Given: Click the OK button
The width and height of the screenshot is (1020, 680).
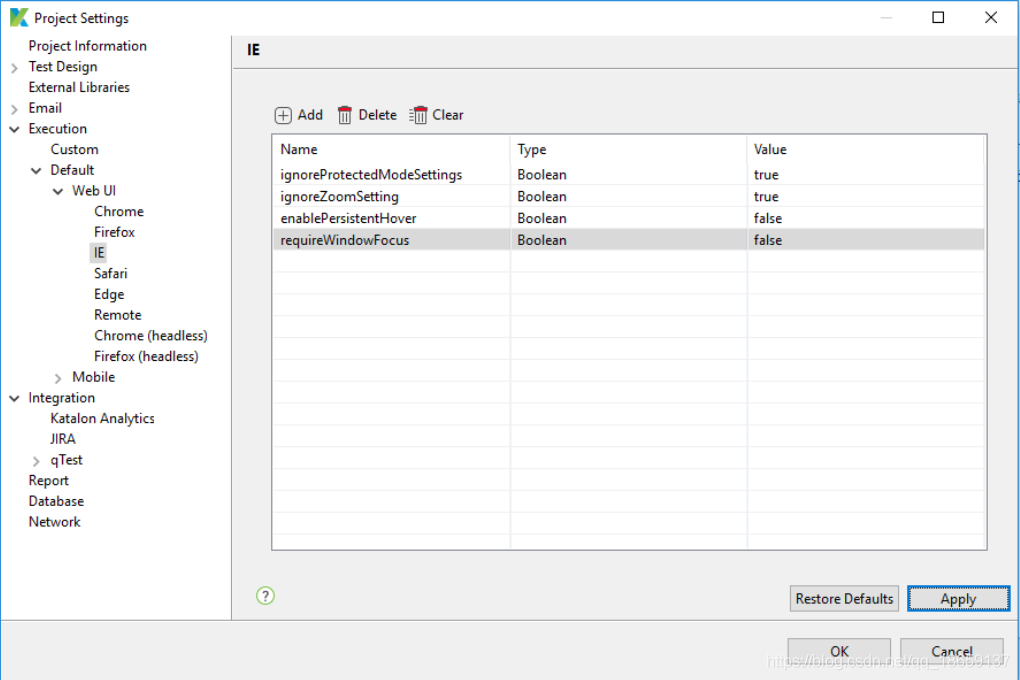Looking at the screenshot, I should coord(839,651).
